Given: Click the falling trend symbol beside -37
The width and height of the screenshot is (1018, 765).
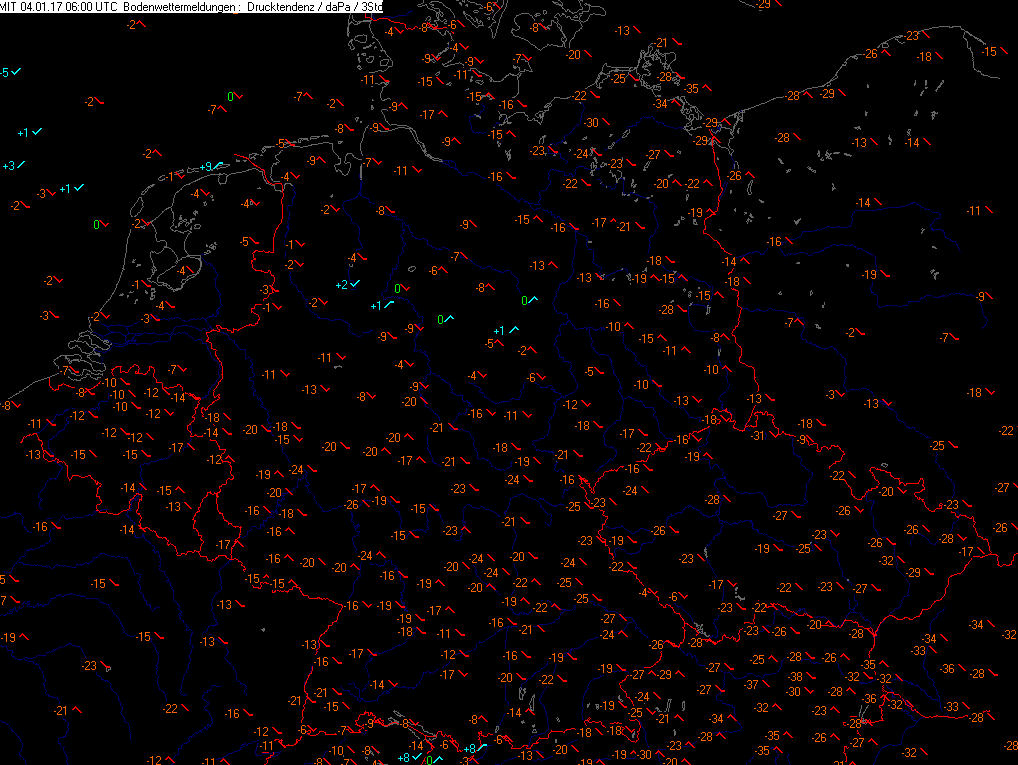Looking at the screenshot, I should [x=764, y=684].
